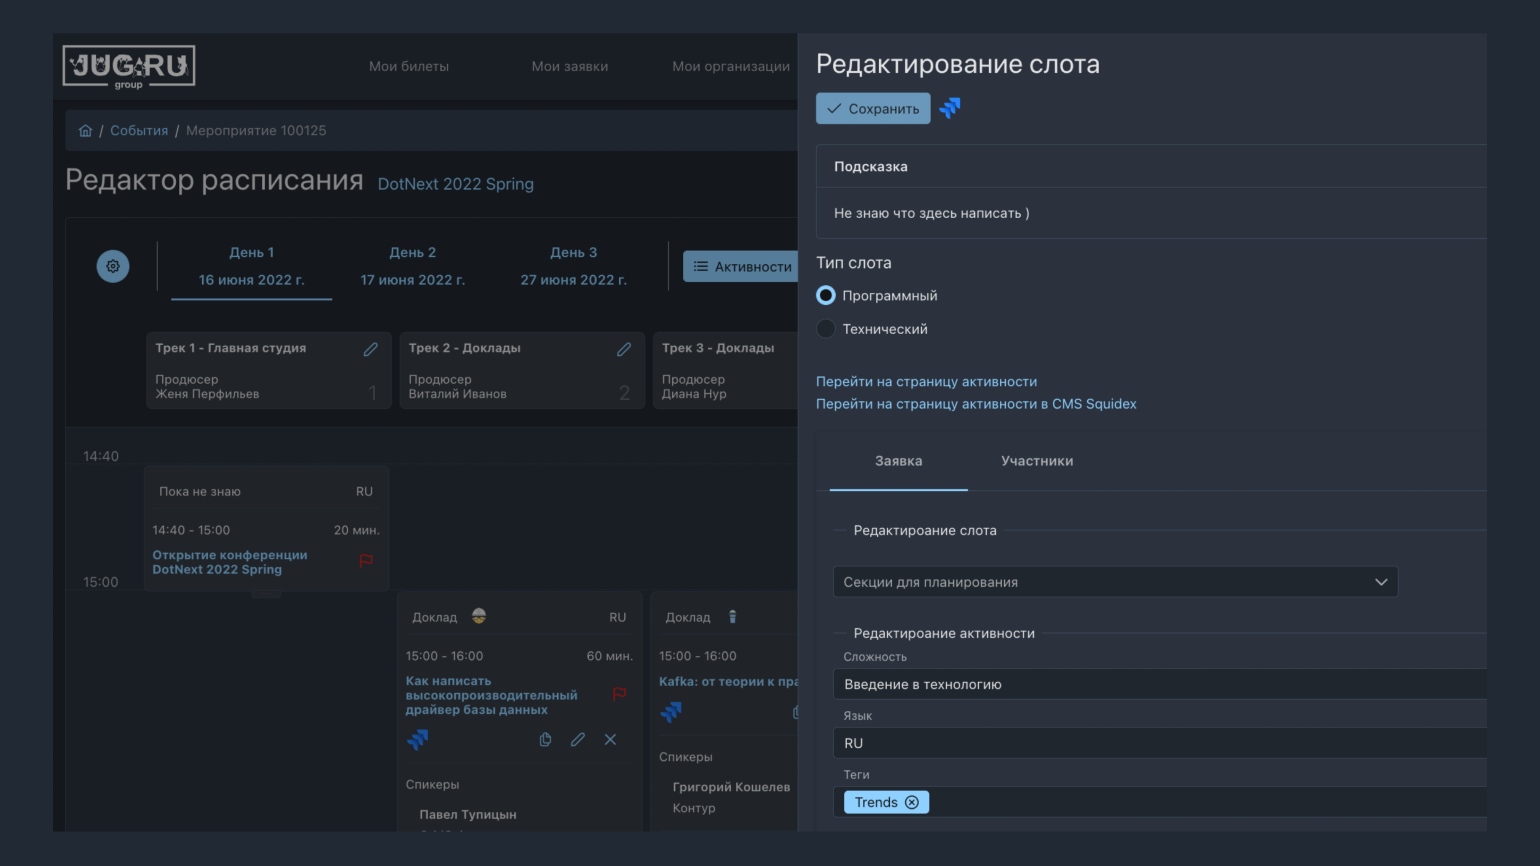The image size is (1540, 866).
Task: Open schedule settings gear icon
Action: point(113,266)
